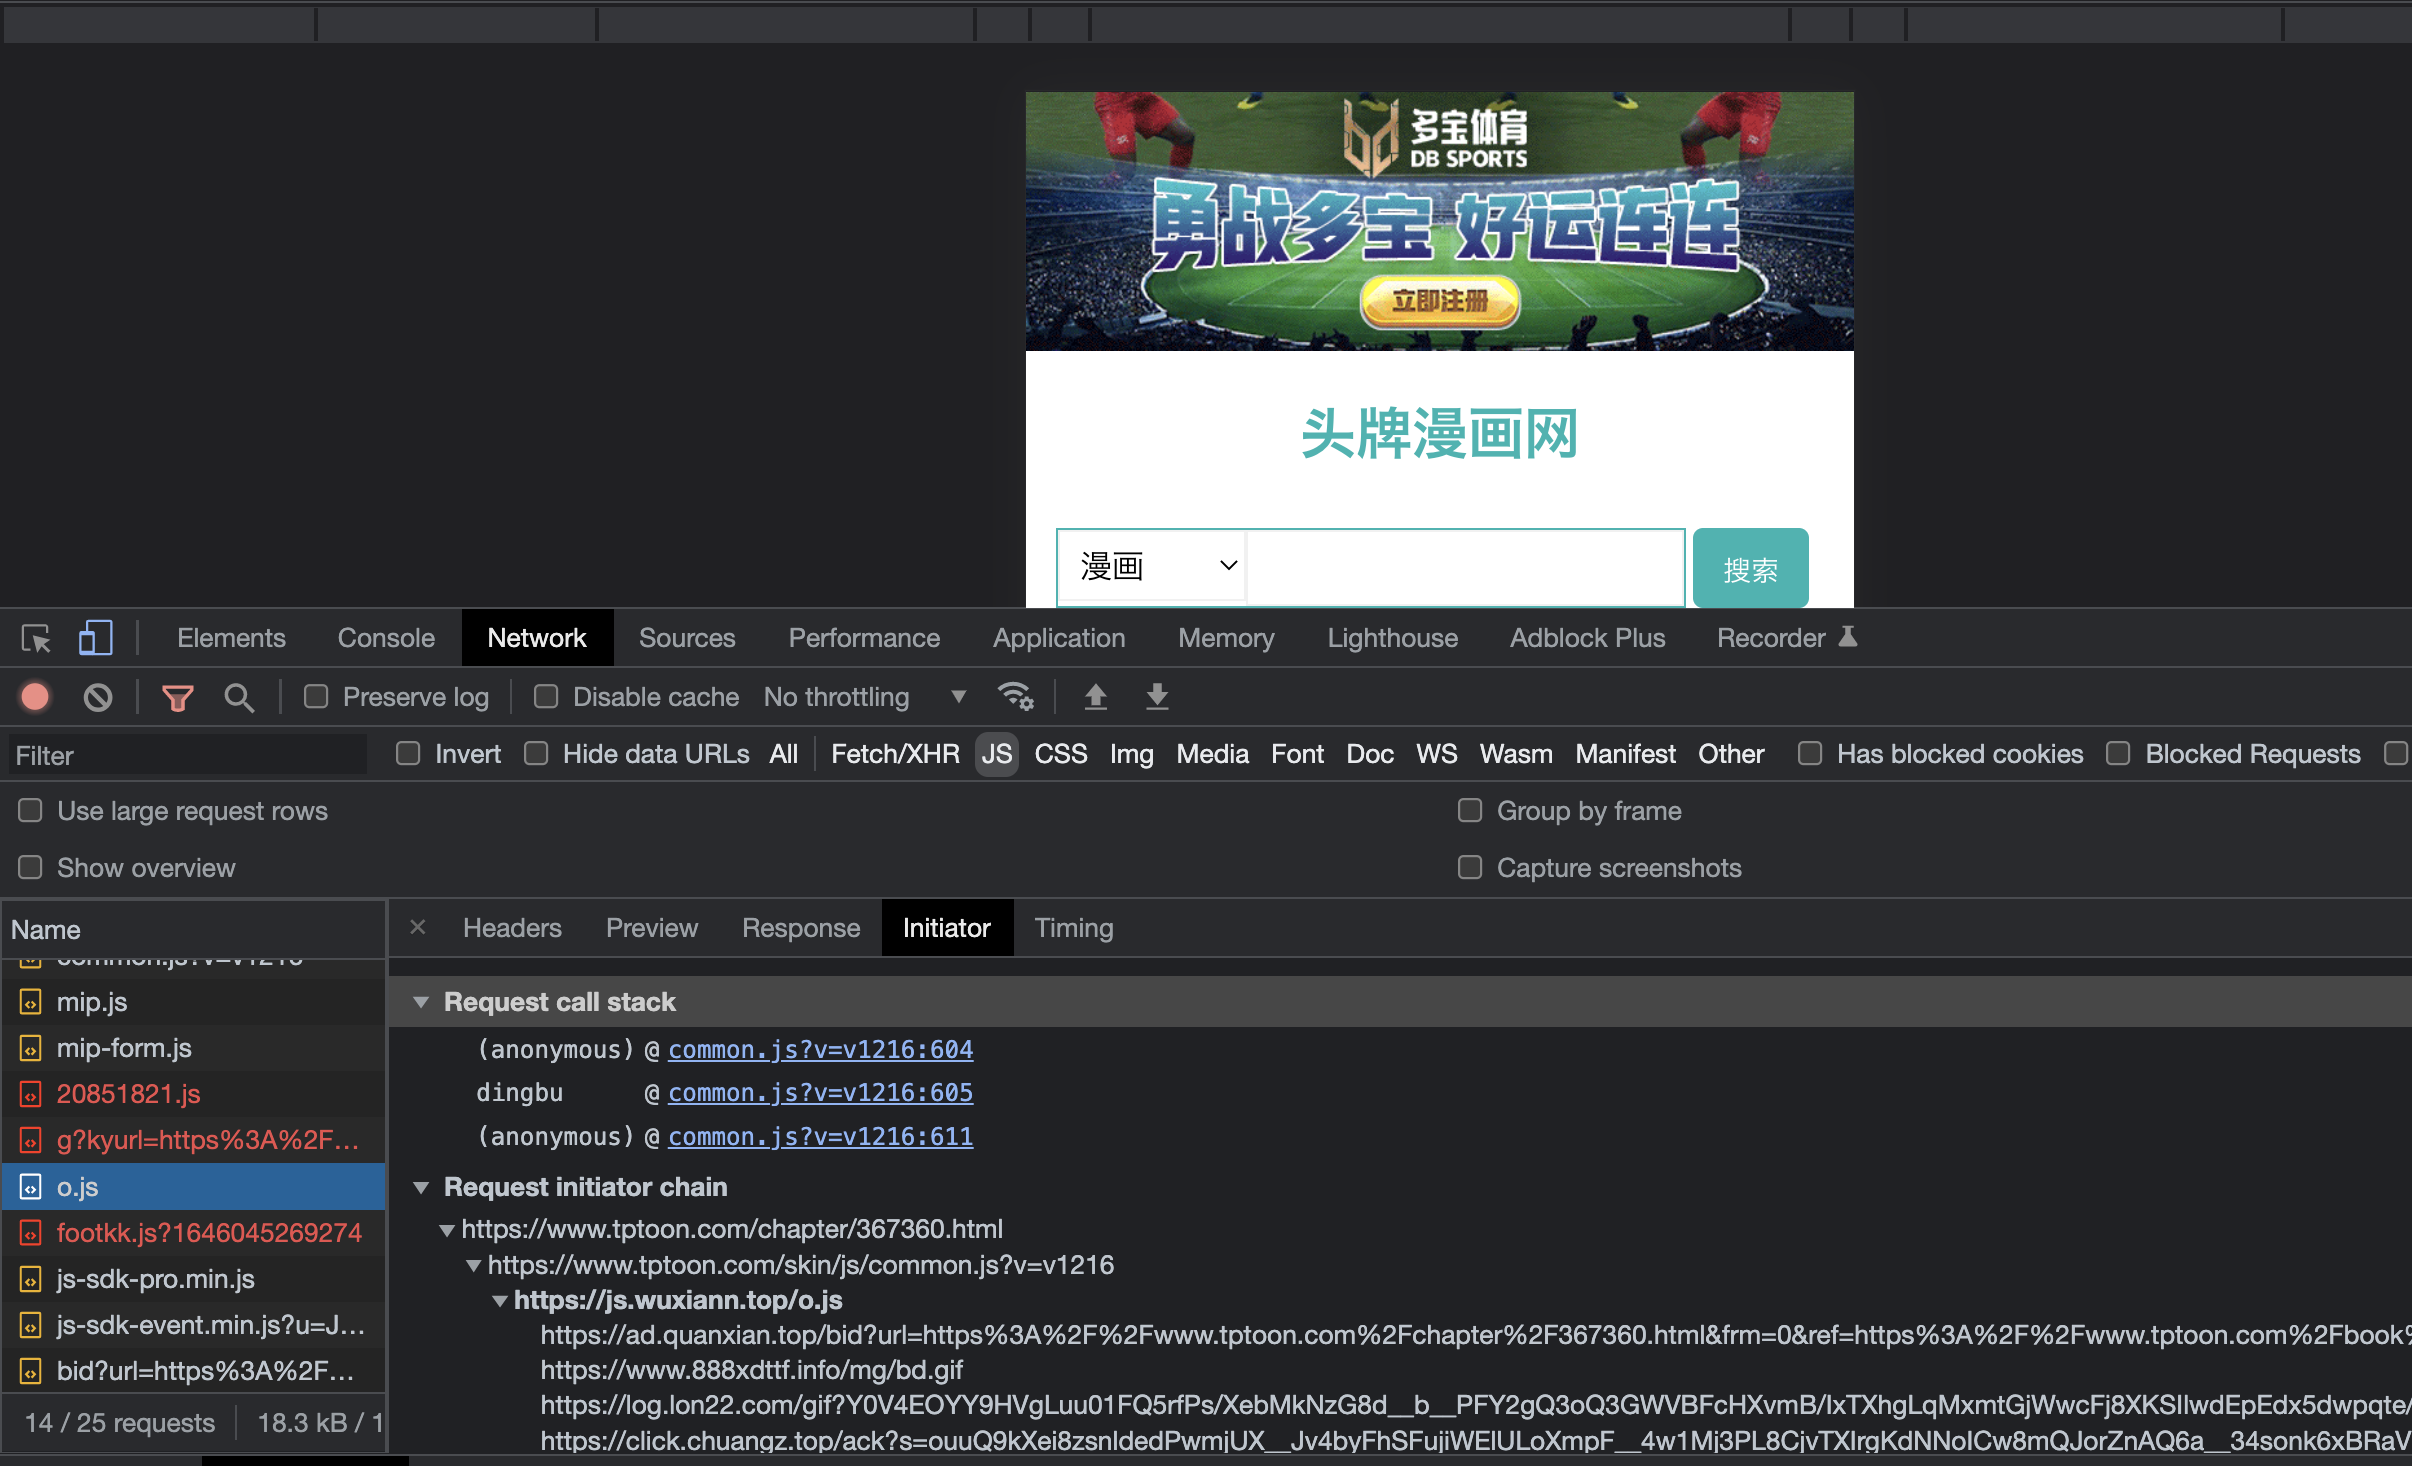Open the common.js?v=v1216:604 link
Screen dimensions: 2412x1466
click(x=819, y=1049)
